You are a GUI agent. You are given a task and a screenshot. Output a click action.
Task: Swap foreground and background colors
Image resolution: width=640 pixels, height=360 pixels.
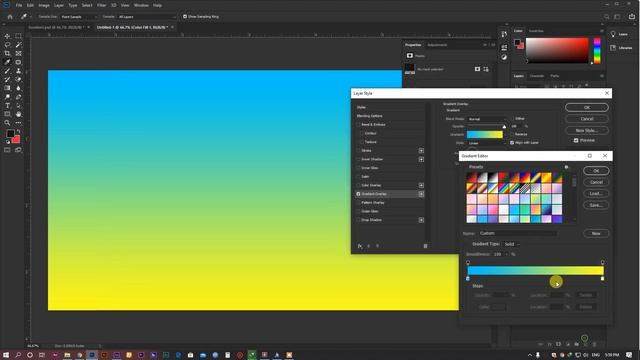[x=18, y=131]
